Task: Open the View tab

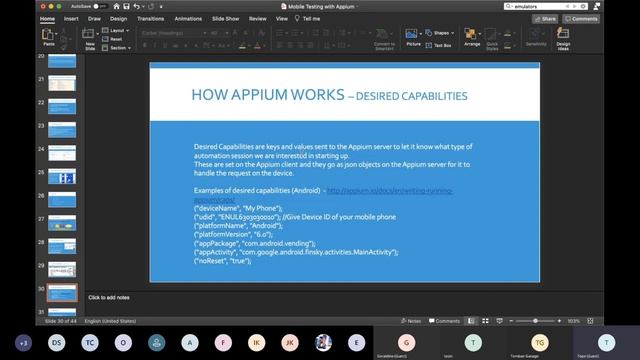Action: tap(282, 19)
